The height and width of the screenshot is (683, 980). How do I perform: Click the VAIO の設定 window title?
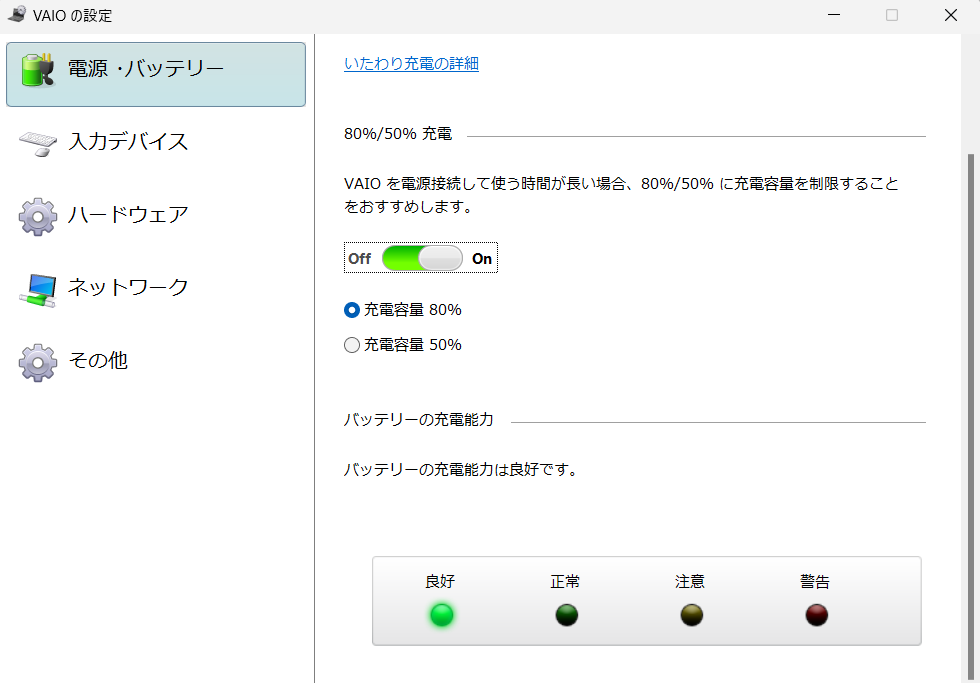72,16
